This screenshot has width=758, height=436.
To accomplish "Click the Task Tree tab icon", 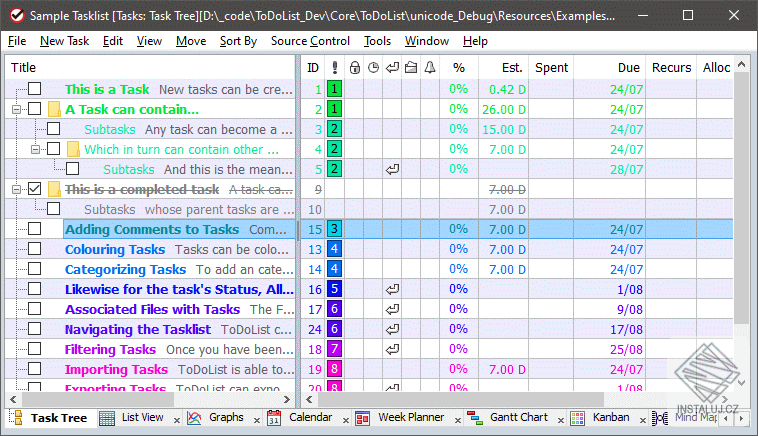I will pos(16,418).
